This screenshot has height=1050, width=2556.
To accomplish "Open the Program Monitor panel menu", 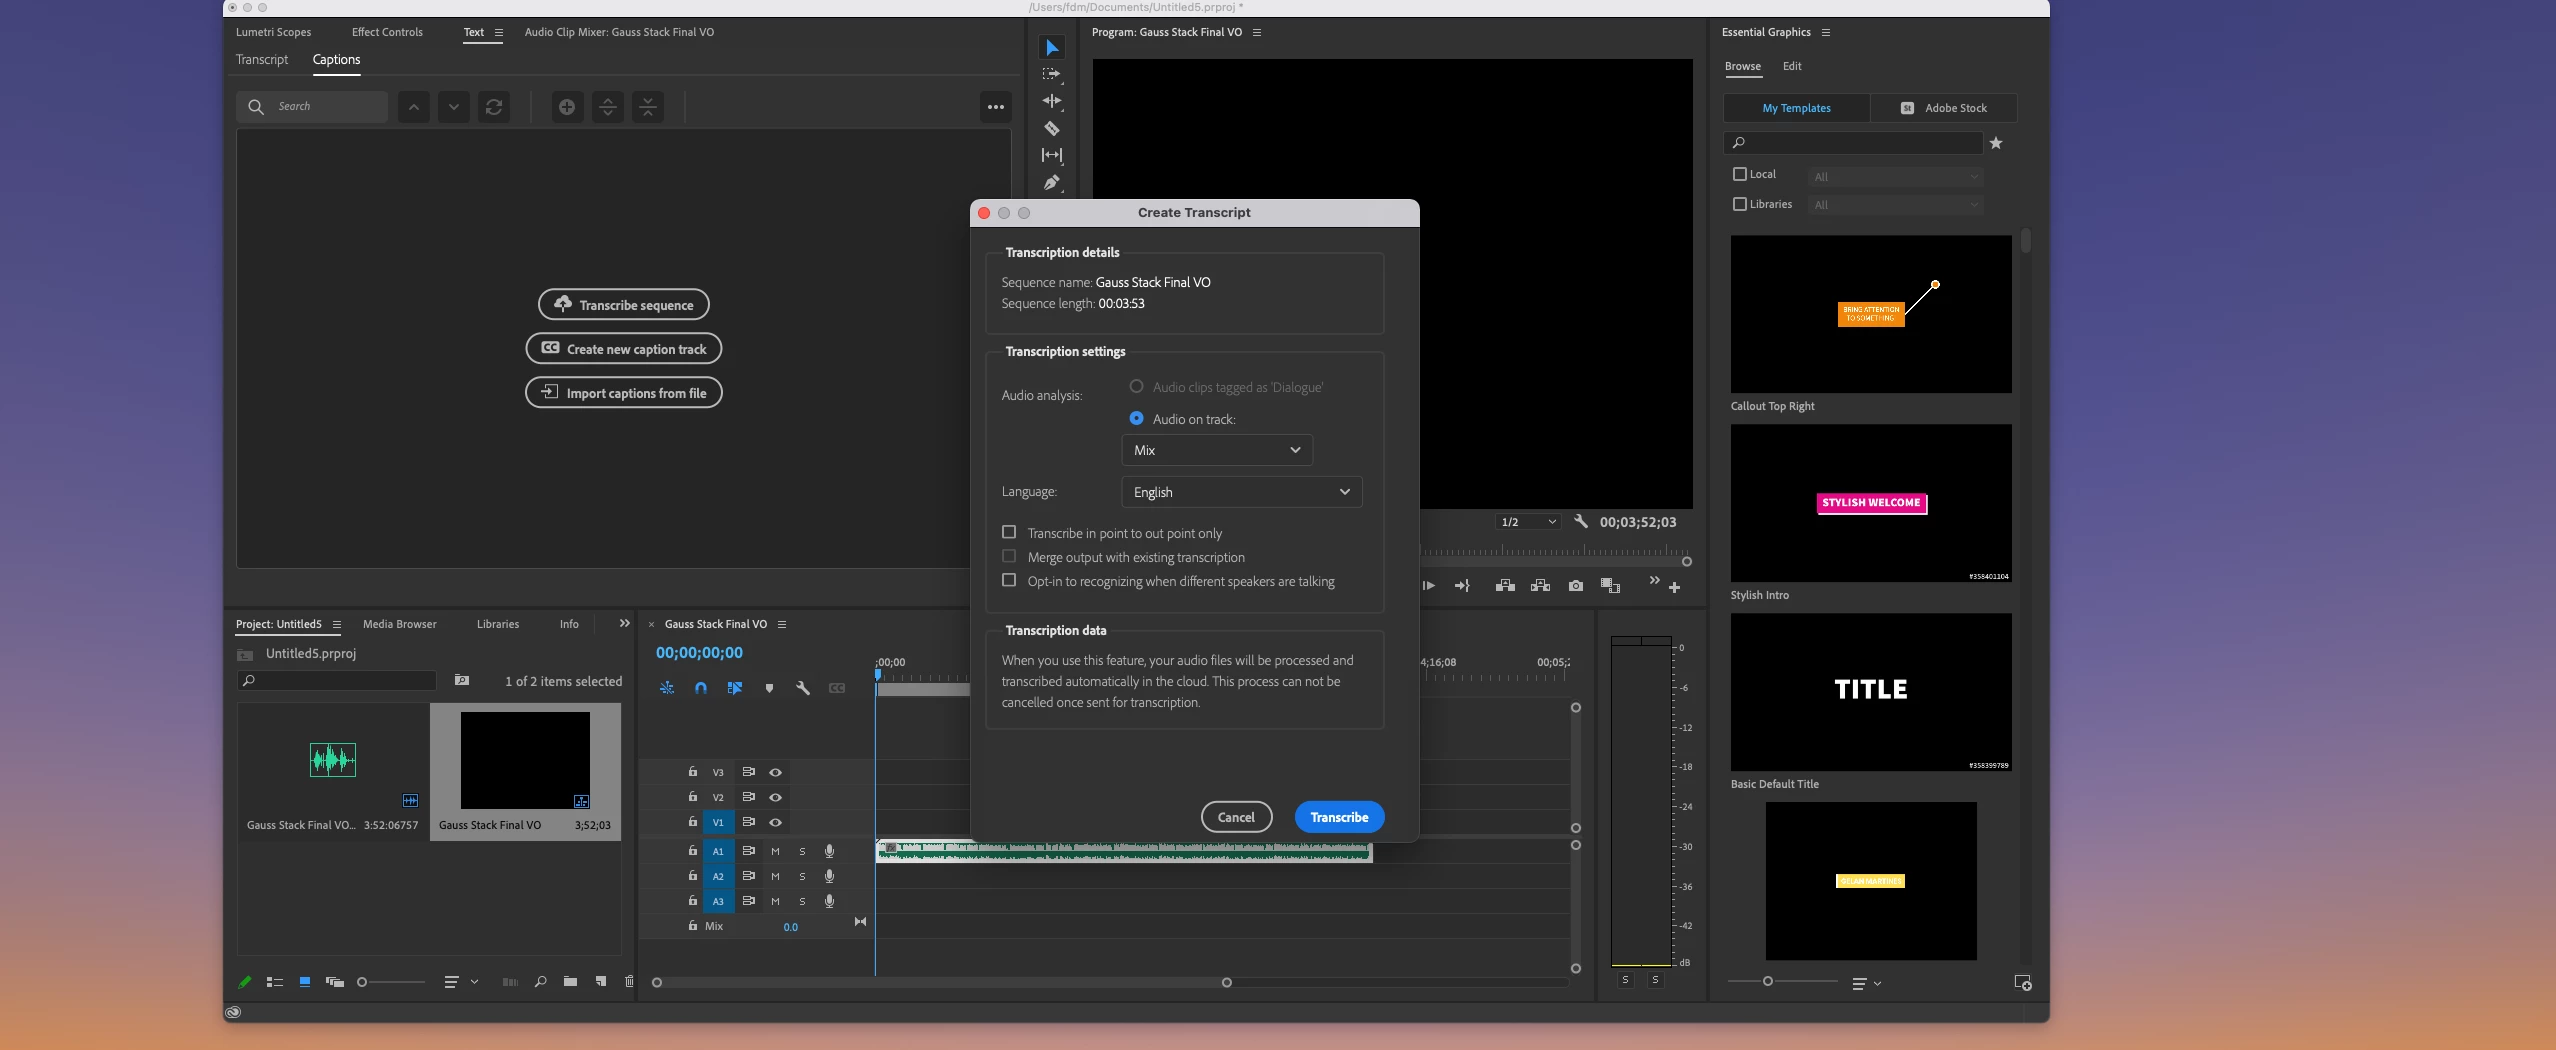I will coord(1257,32).
